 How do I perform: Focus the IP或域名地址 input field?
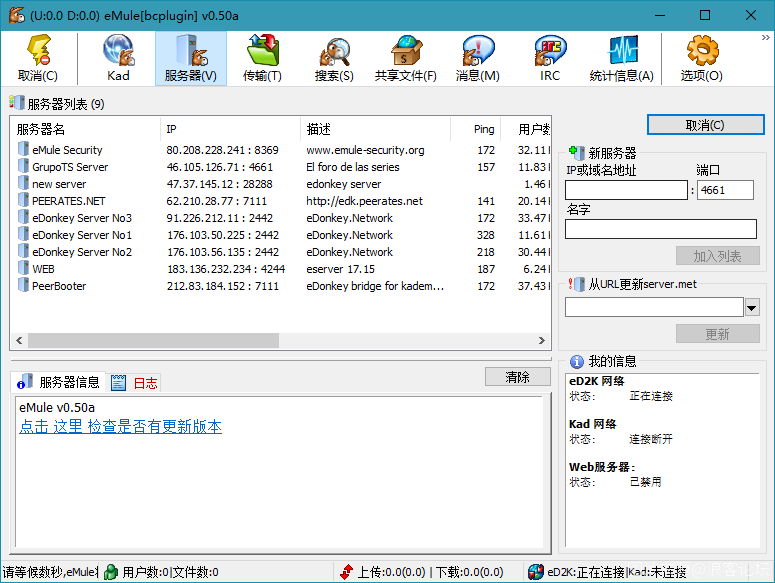[626, 190]
